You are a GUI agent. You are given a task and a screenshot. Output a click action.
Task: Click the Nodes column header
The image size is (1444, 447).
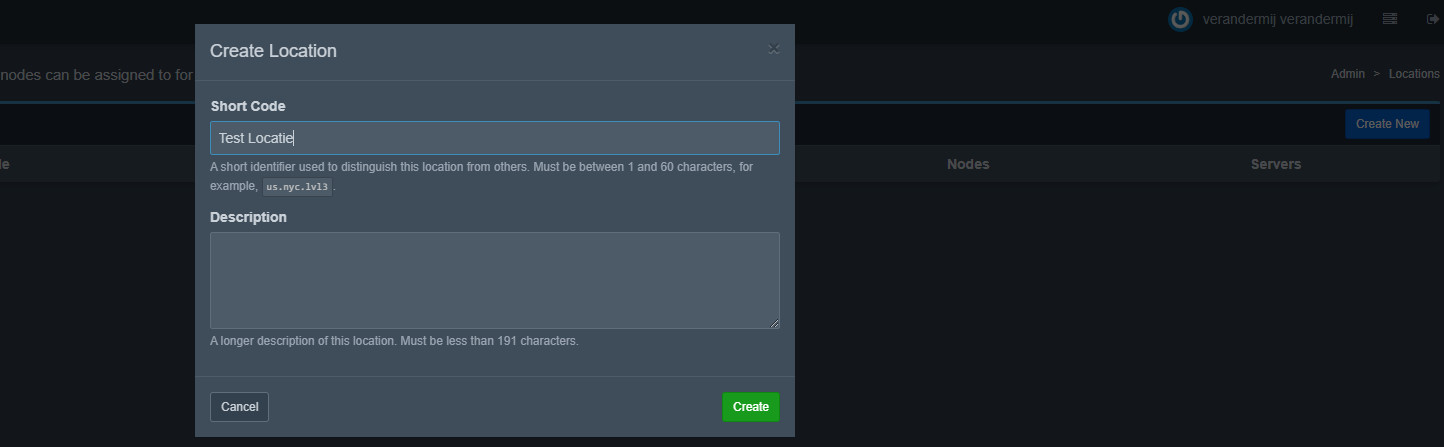click(967, 164)
